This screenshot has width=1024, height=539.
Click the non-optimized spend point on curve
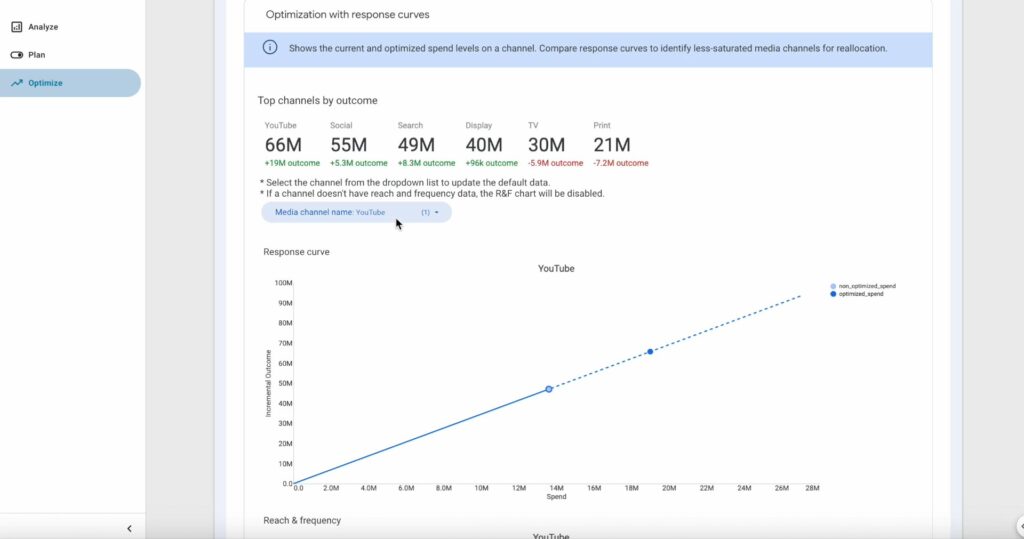(549, 388)
